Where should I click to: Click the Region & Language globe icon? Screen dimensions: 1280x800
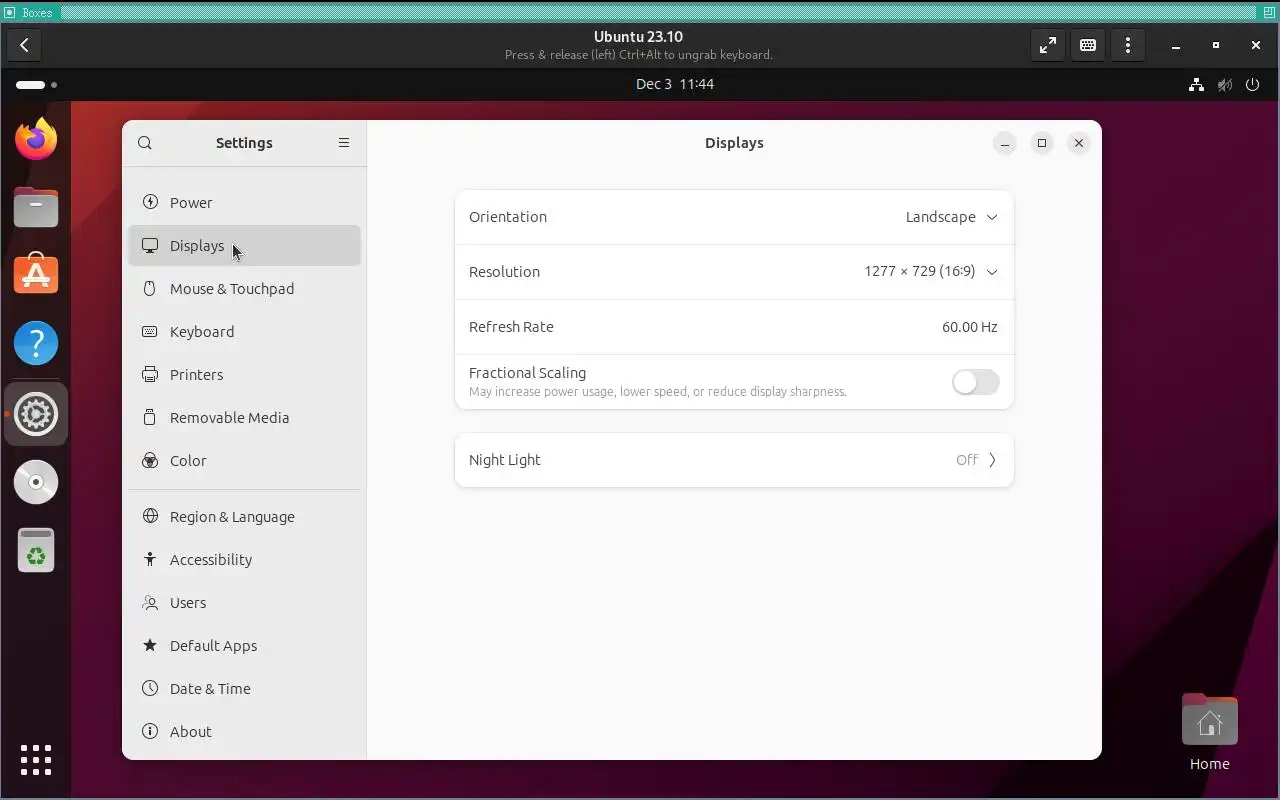coord(150,516)
